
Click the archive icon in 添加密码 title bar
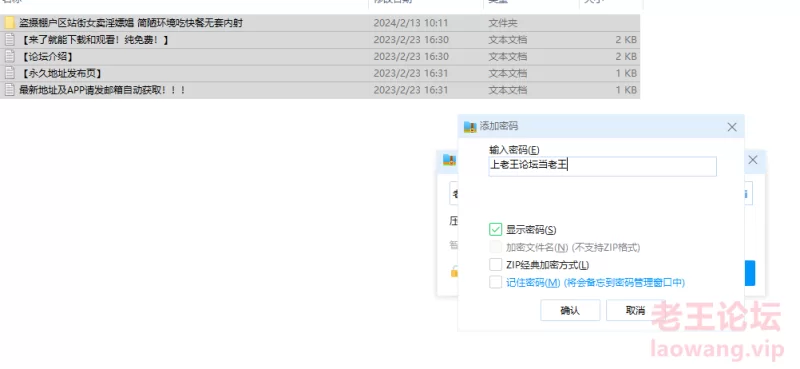pos(470,127)
